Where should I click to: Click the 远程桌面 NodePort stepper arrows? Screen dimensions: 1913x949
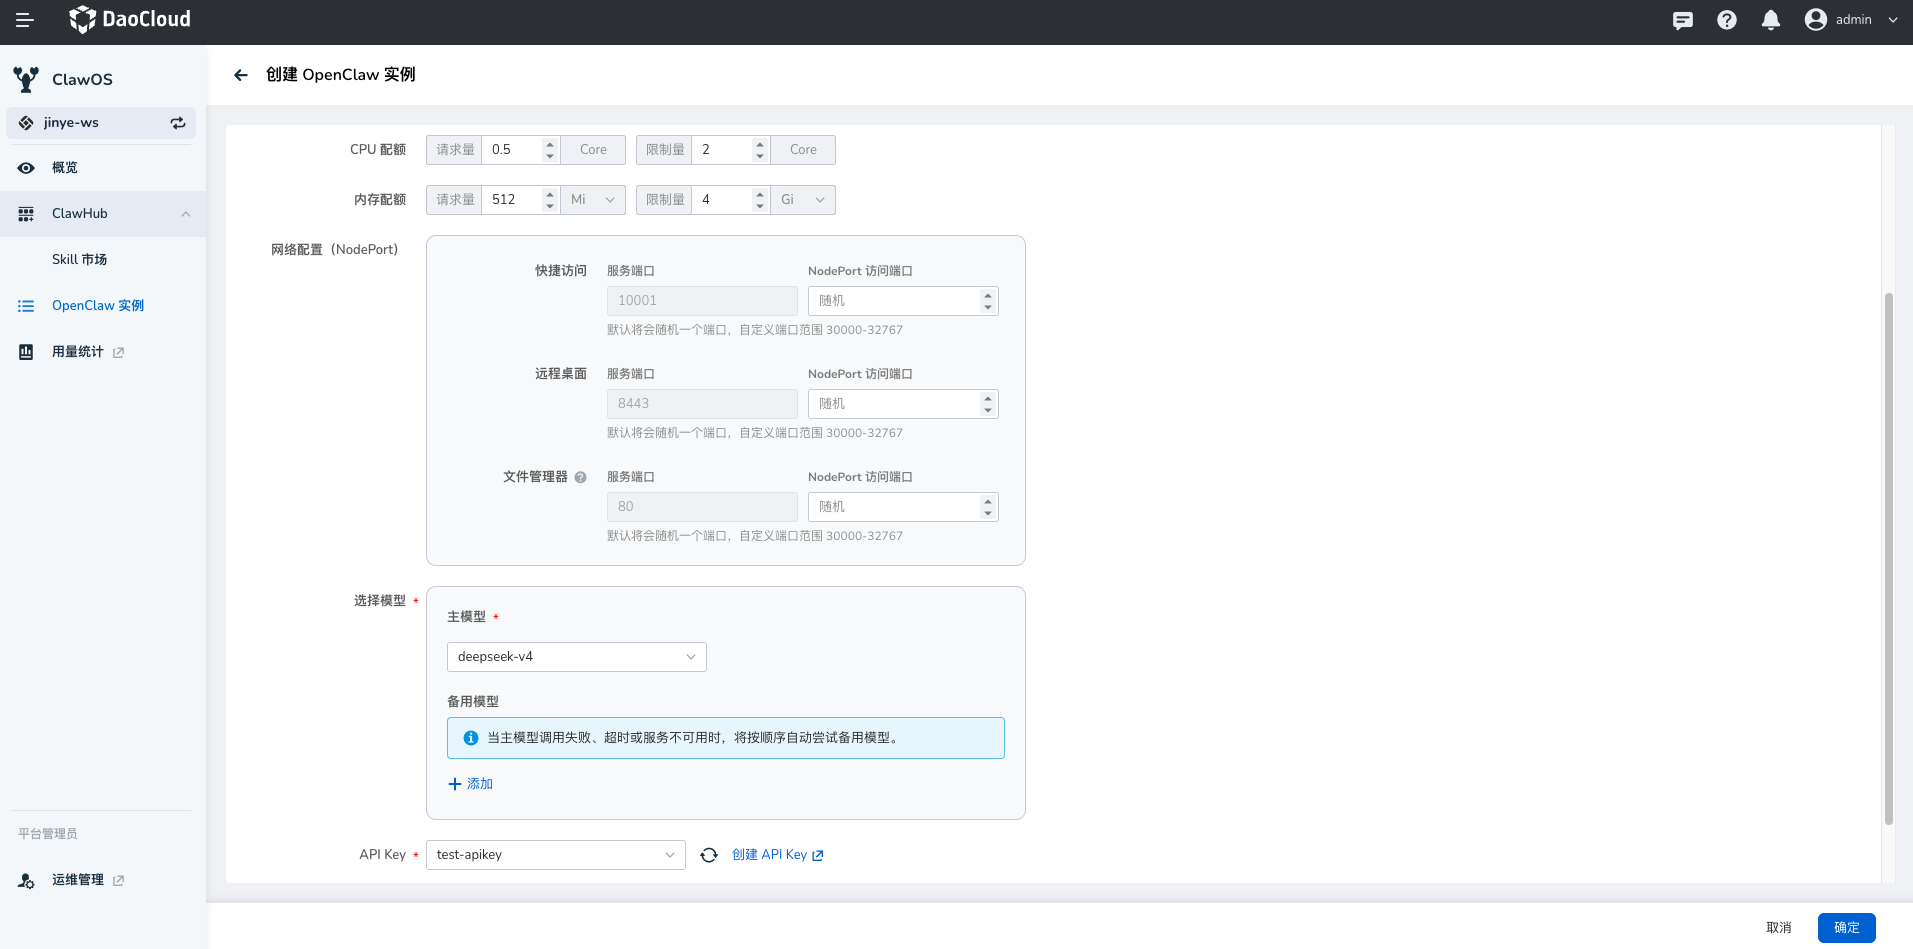coord(988,404)
